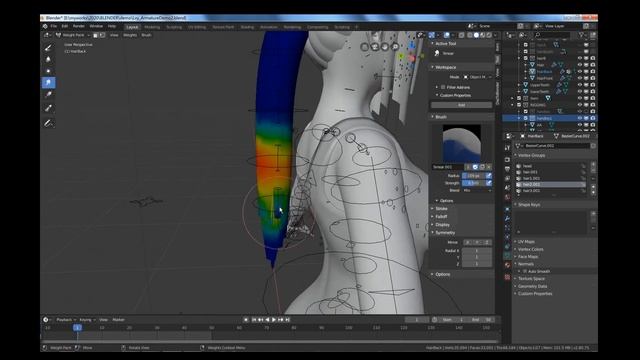The width and height of the screenshot is (640, 360).
Task: Adjust the brush Strength slider
Action: (473, 183)
